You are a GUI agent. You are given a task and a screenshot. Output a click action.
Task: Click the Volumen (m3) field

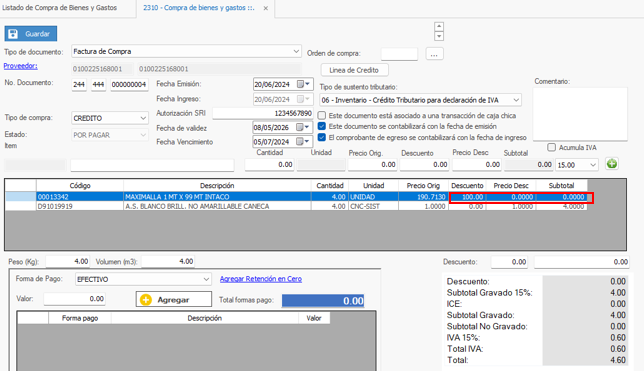168,261
